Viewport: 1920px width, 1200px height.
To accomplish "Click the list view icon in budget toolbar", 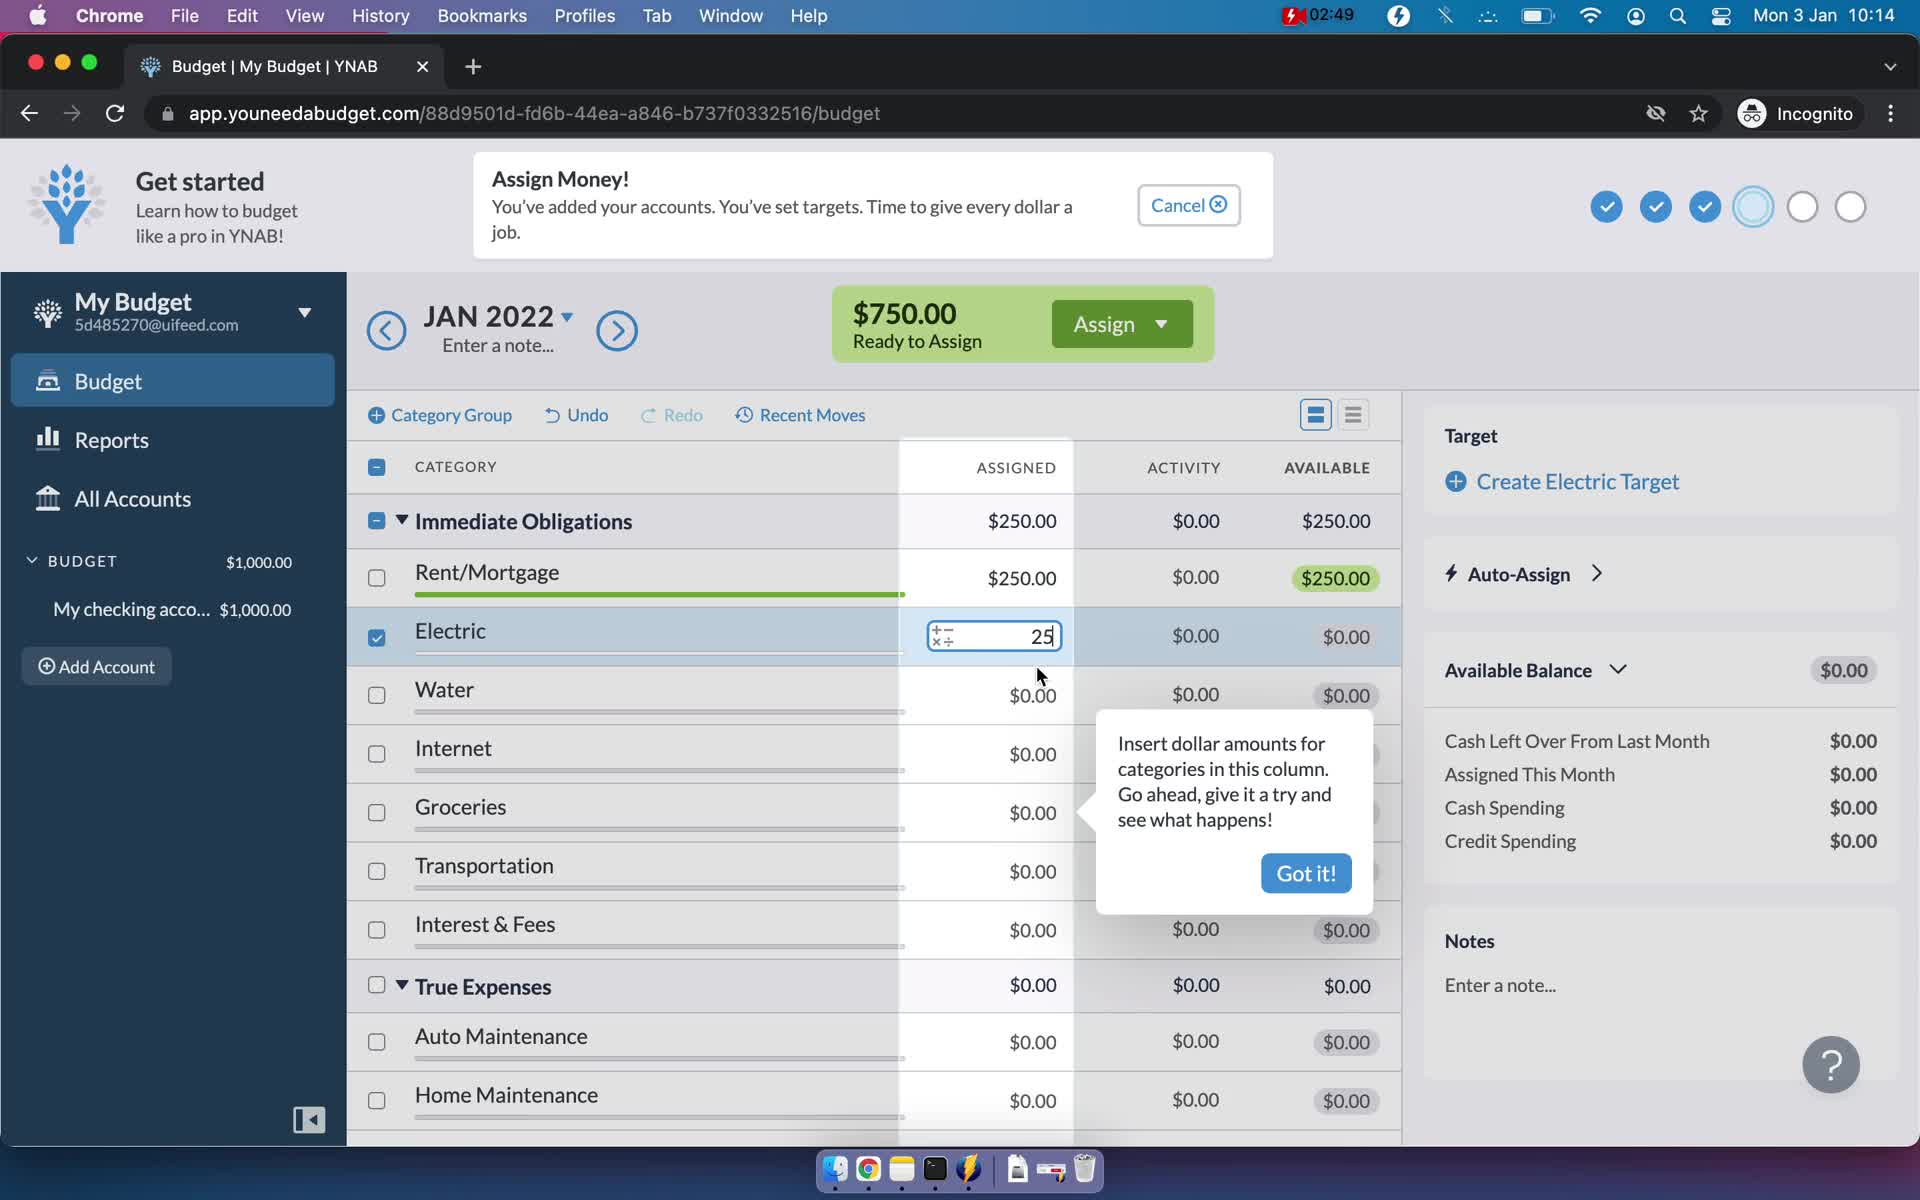I will 1353,415.
